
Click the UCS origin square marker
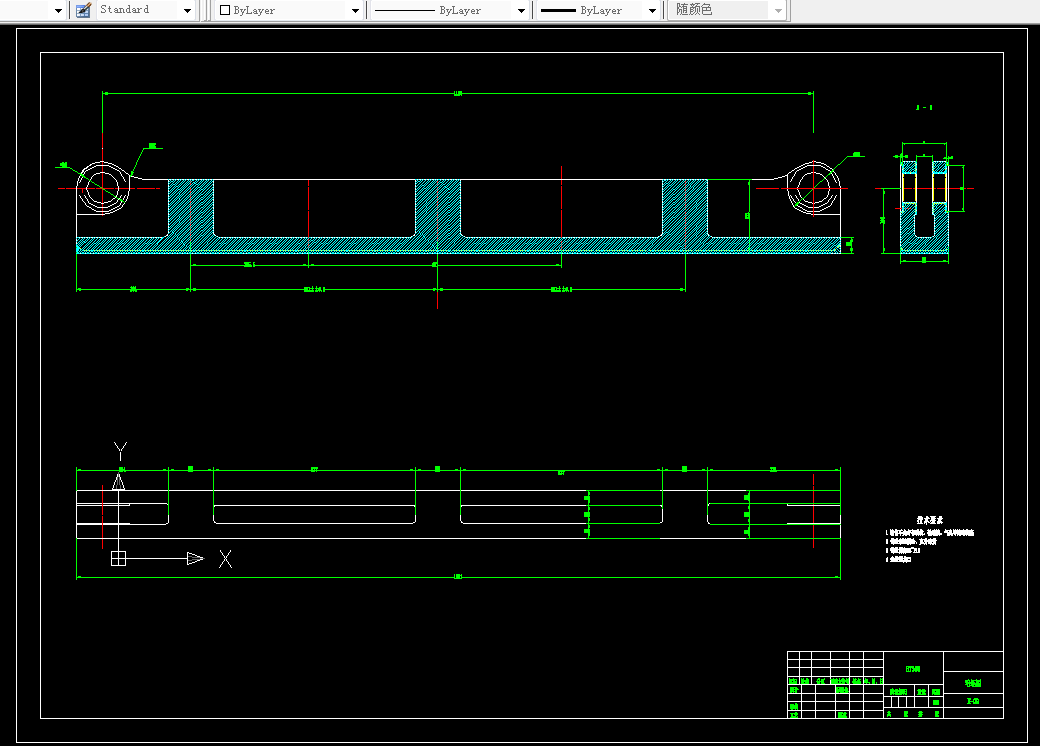118,559
